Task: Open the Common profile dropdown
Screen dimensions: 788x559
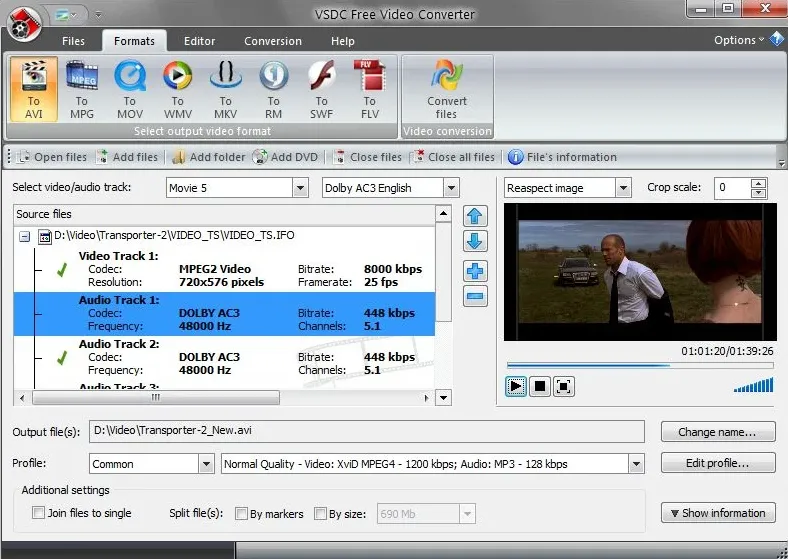Action: [x=206, y=463]
